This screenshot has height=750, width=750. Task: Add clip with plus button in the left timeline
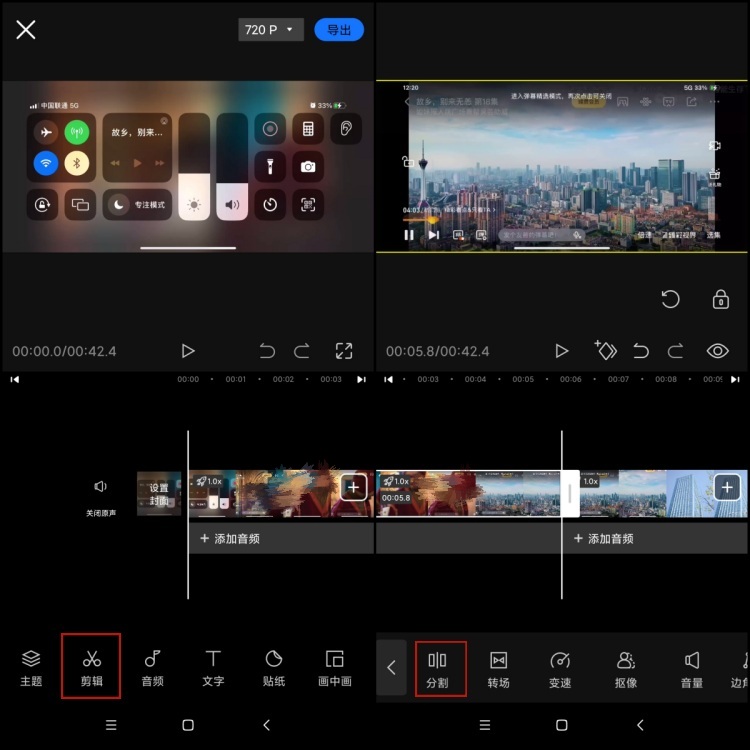pyautogui.click(x=353, y=487)
